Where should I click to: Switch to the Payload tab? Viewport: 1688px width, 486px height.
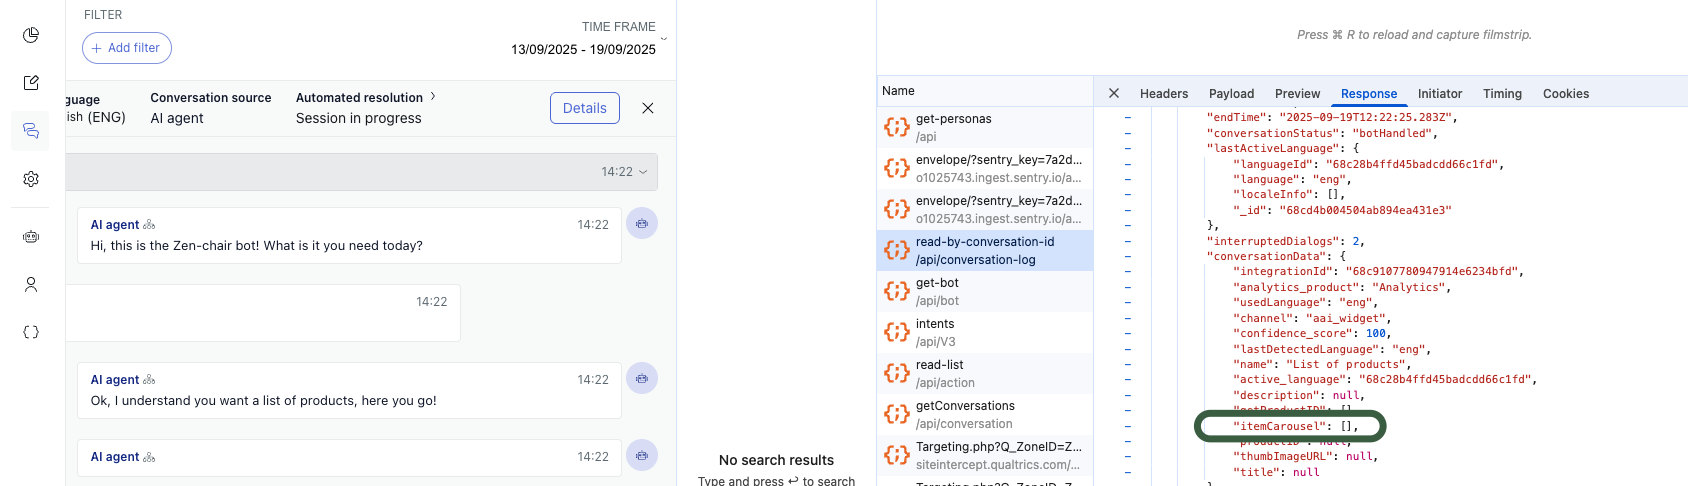click(x=1231, y=94)
